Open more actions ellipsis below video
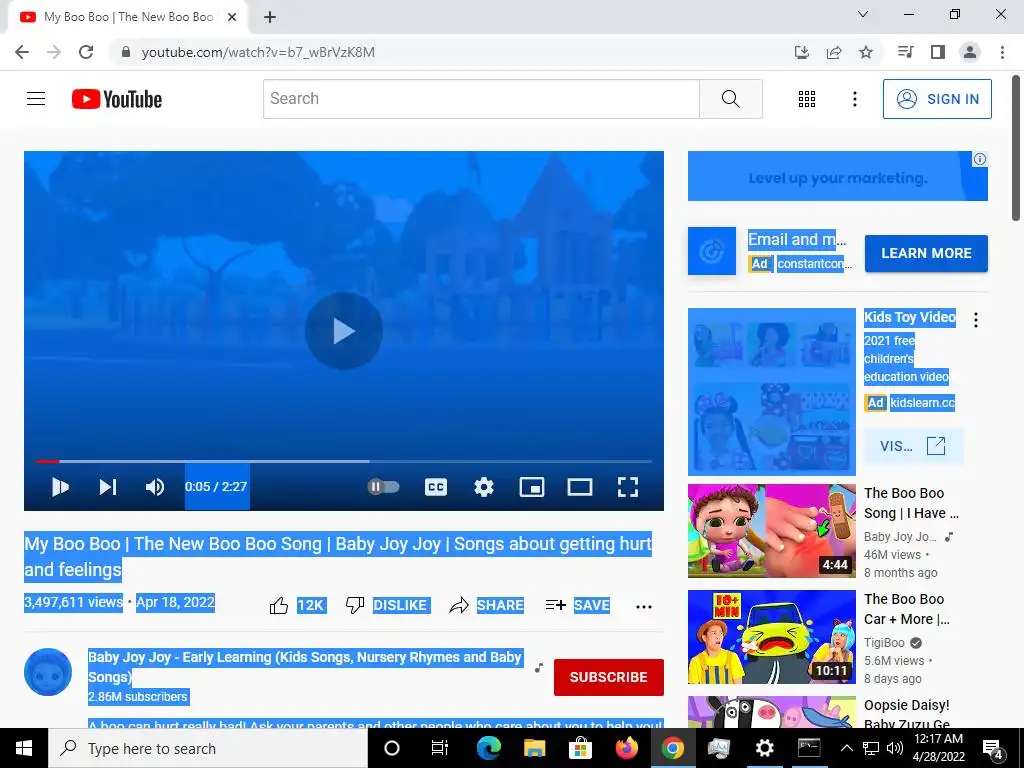Viewport: 1024px width, 768px height. (644, 607)
